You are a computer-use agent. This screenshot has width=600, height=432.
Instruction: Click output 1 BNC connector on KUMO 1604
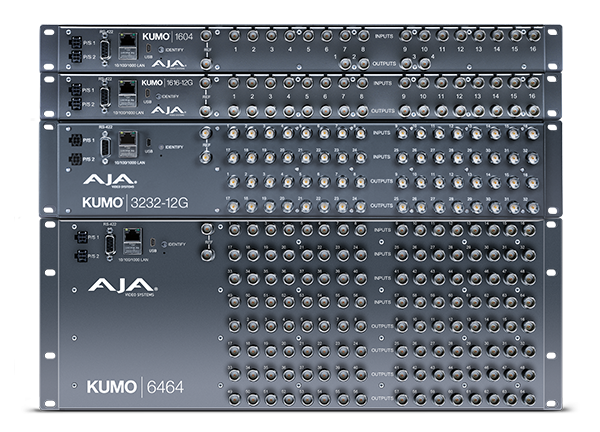click(x=345, y=64)
